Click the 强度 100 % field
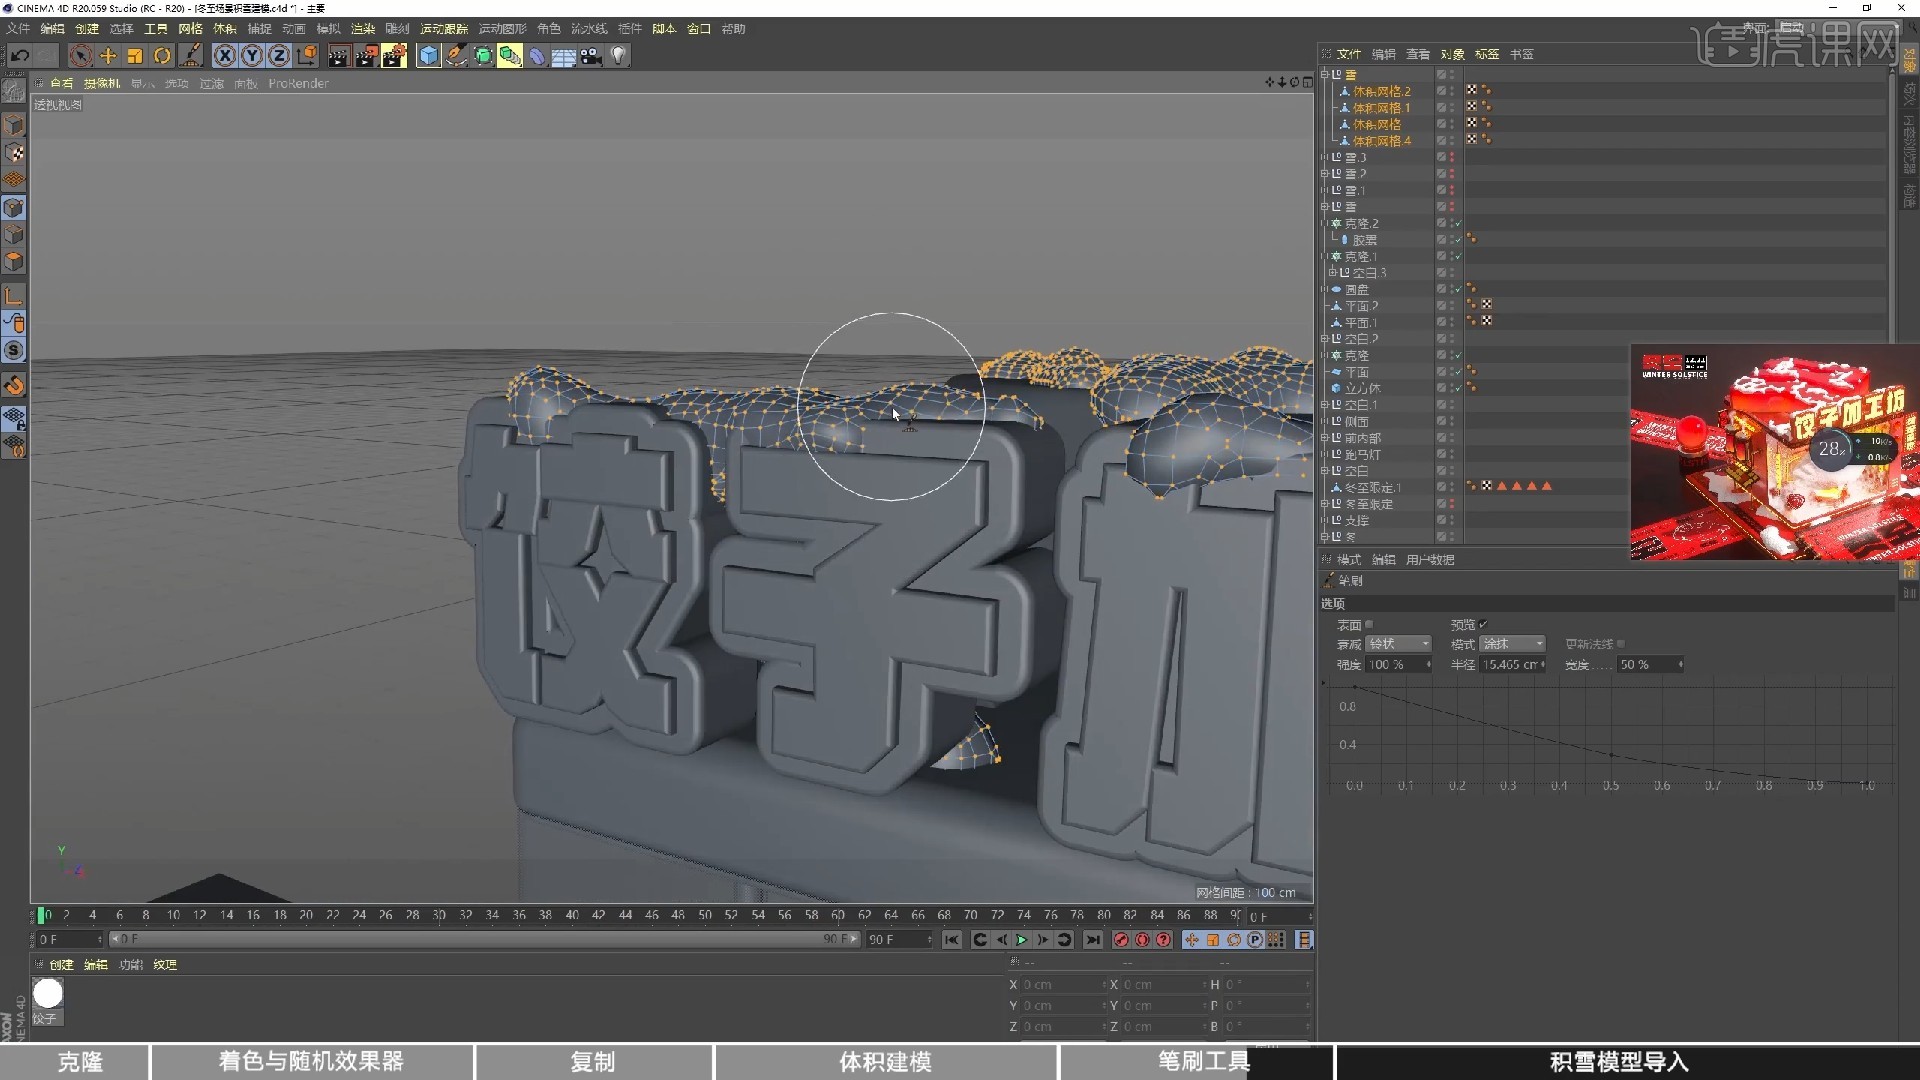This screenshot has height=1080, width=1920. pos(1399,665)
